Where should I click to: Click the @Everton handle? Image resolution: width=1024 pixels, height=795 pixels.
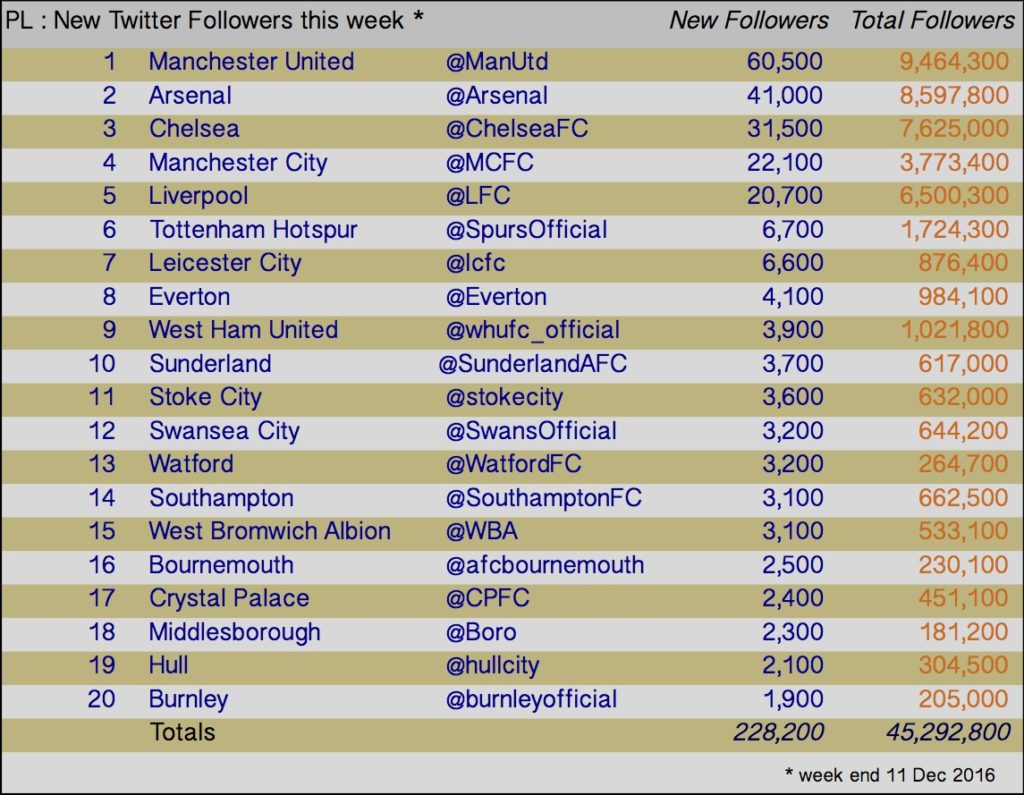(496, 297)
